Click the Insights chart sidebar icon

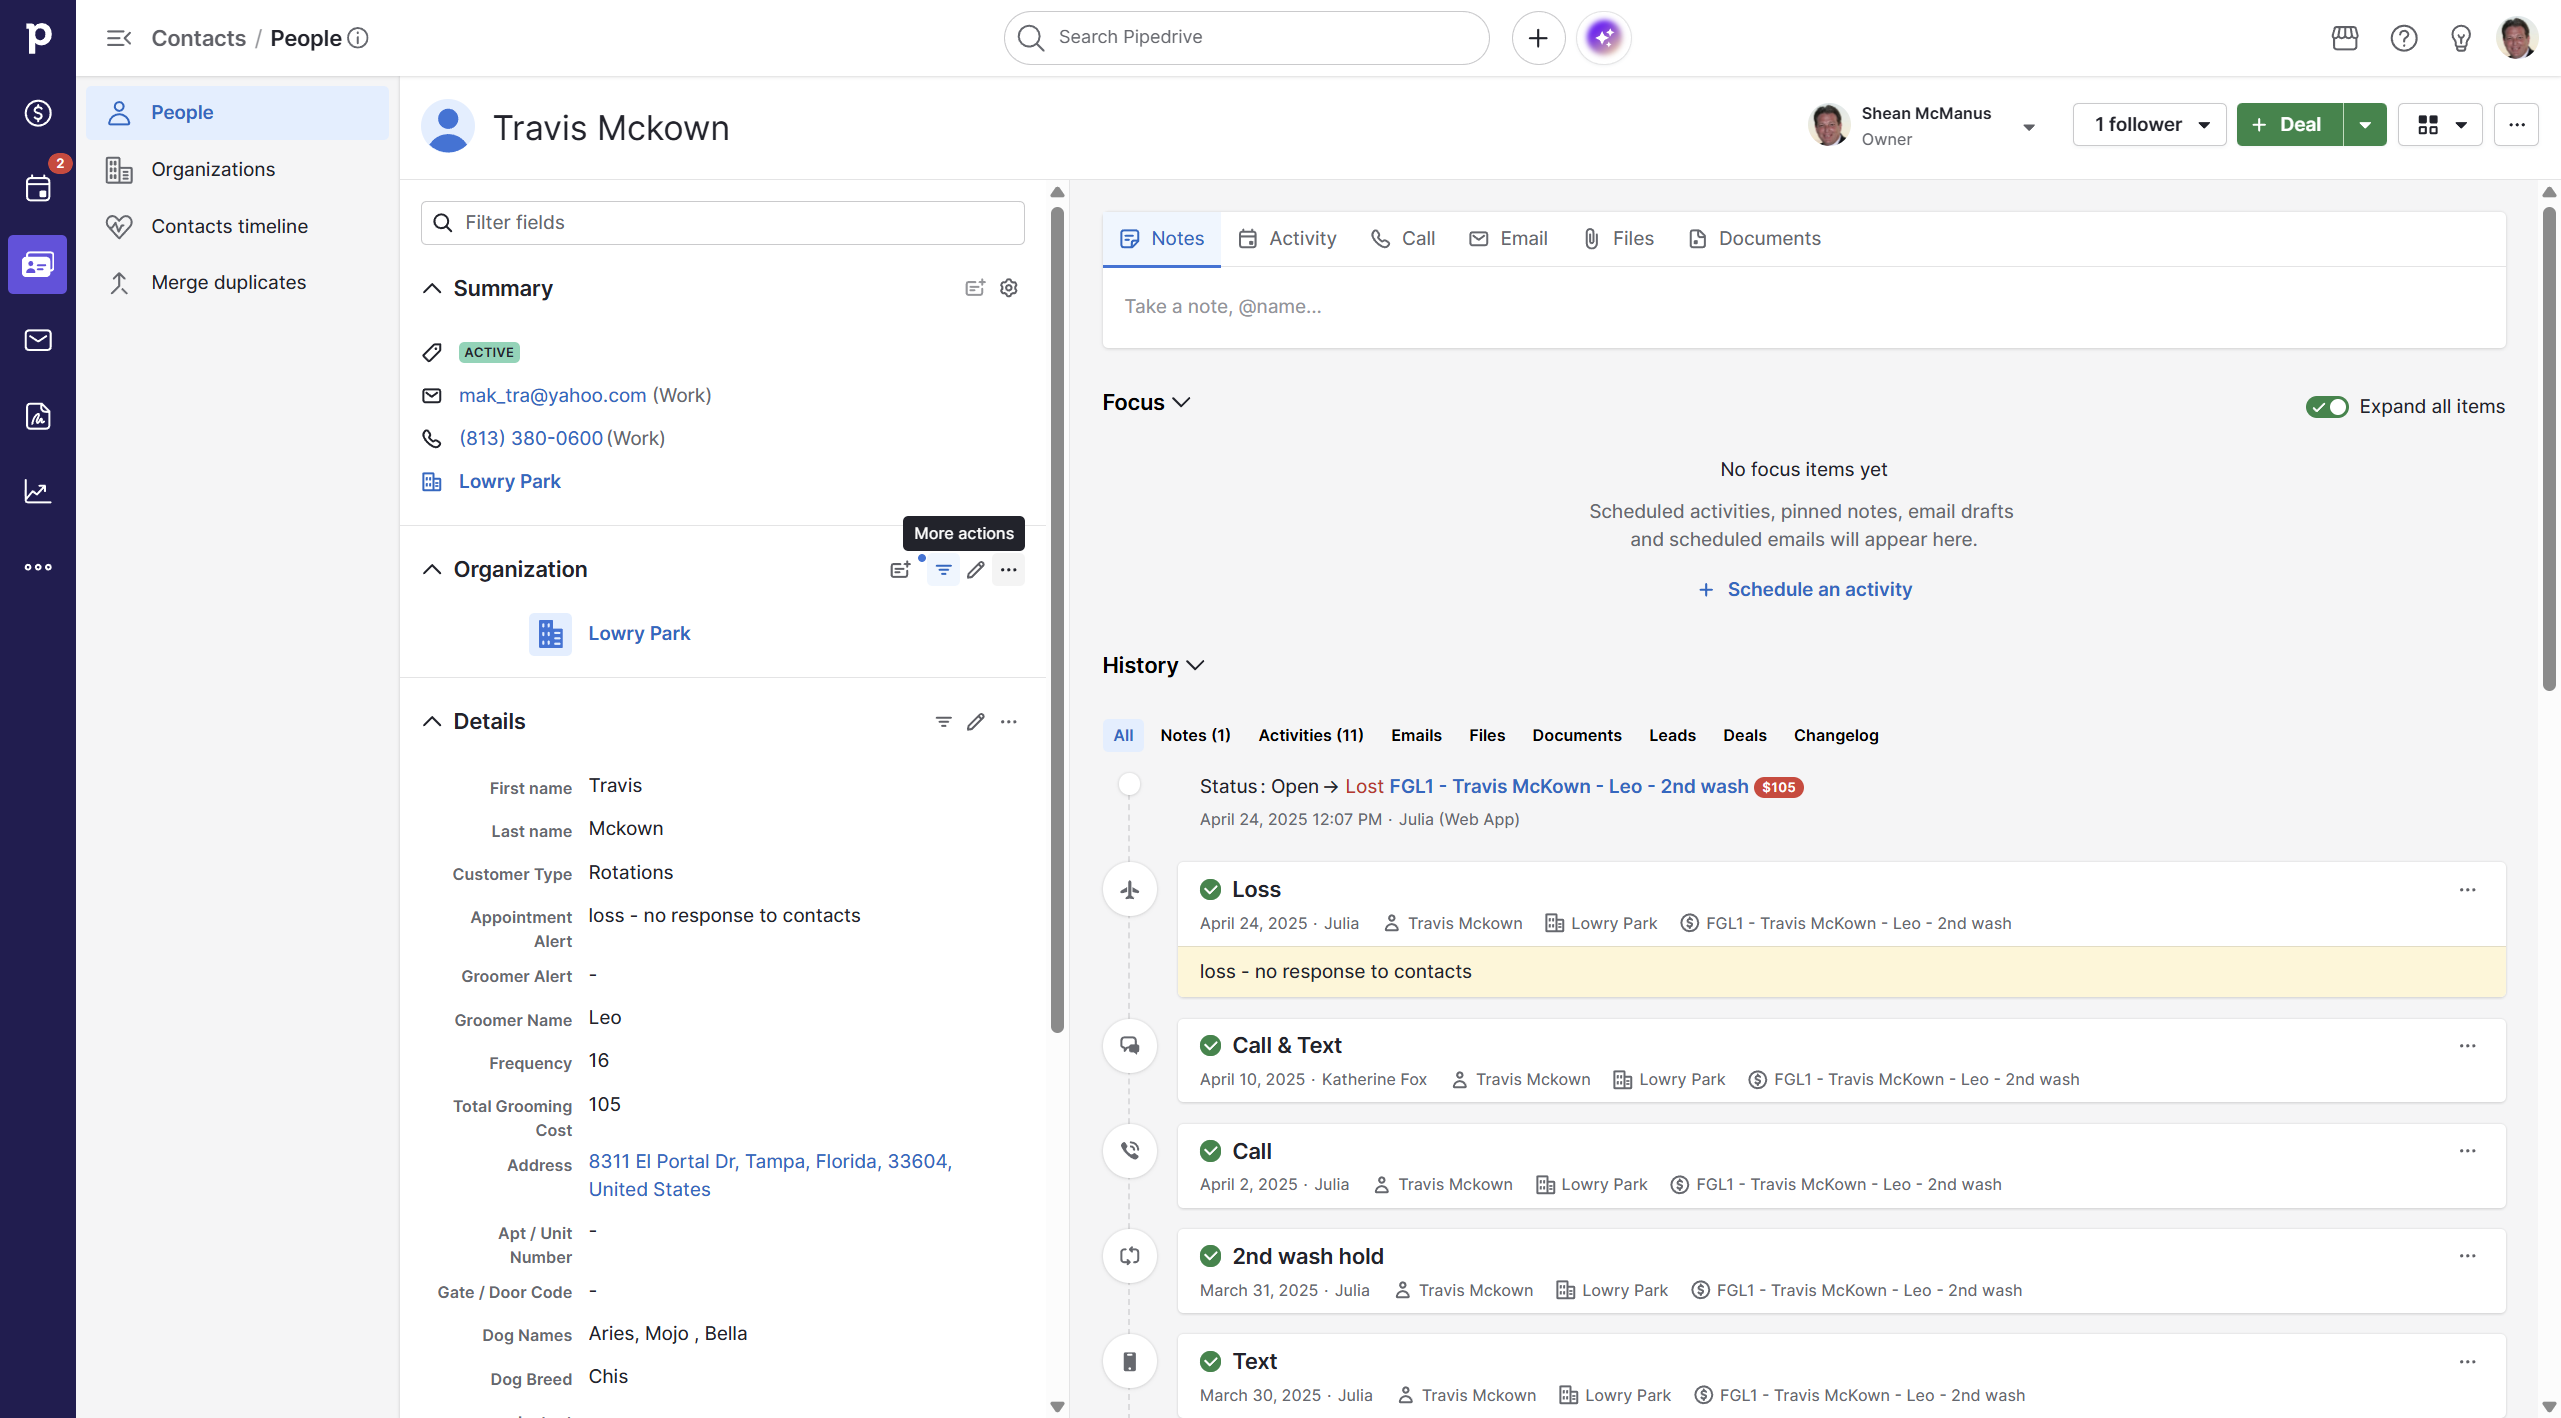[38, 491]
